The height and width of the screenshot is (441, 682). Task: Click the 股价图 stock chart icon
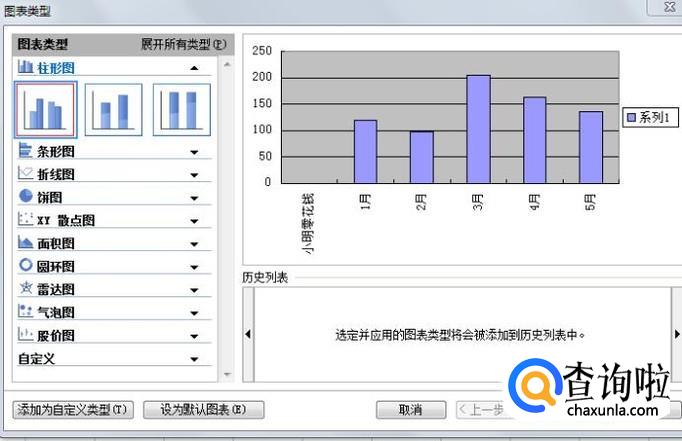point(25,334)
